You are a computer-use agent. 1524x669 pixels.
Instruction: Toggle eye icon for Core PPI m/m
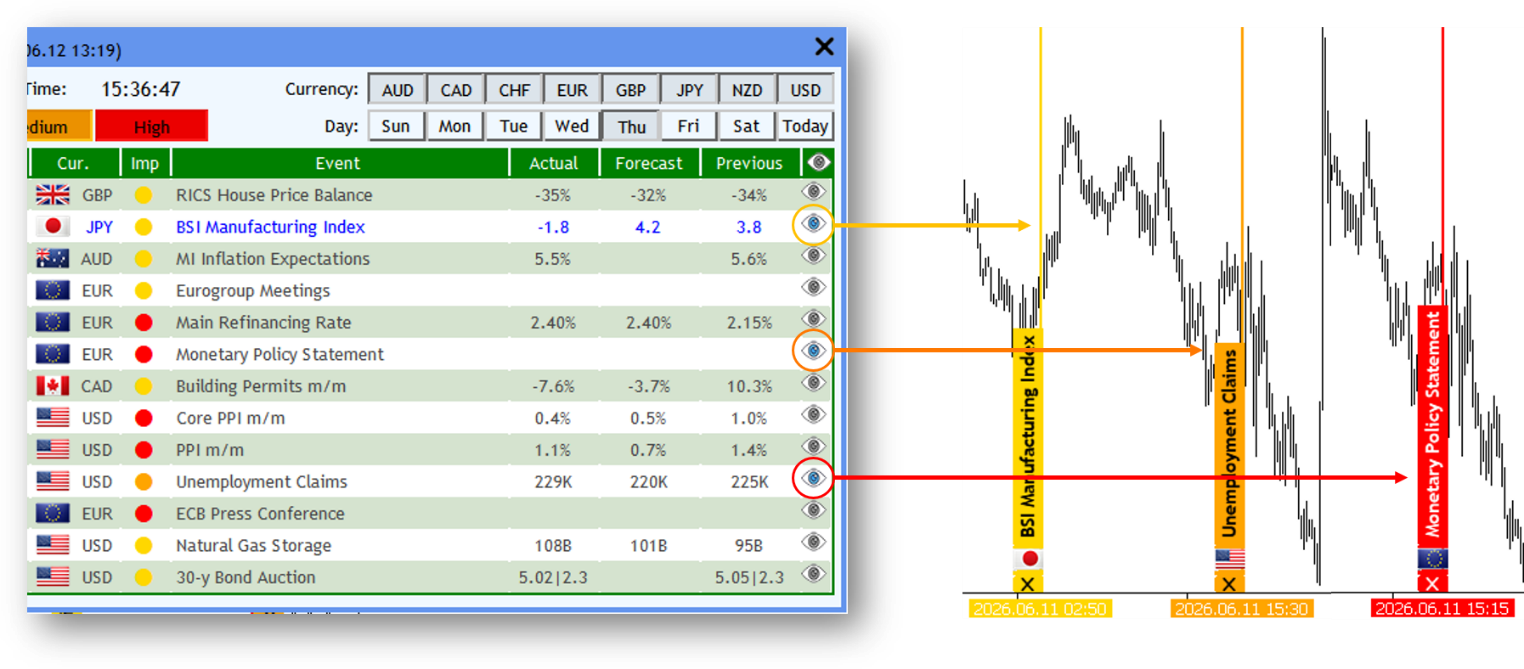[815, 414]
